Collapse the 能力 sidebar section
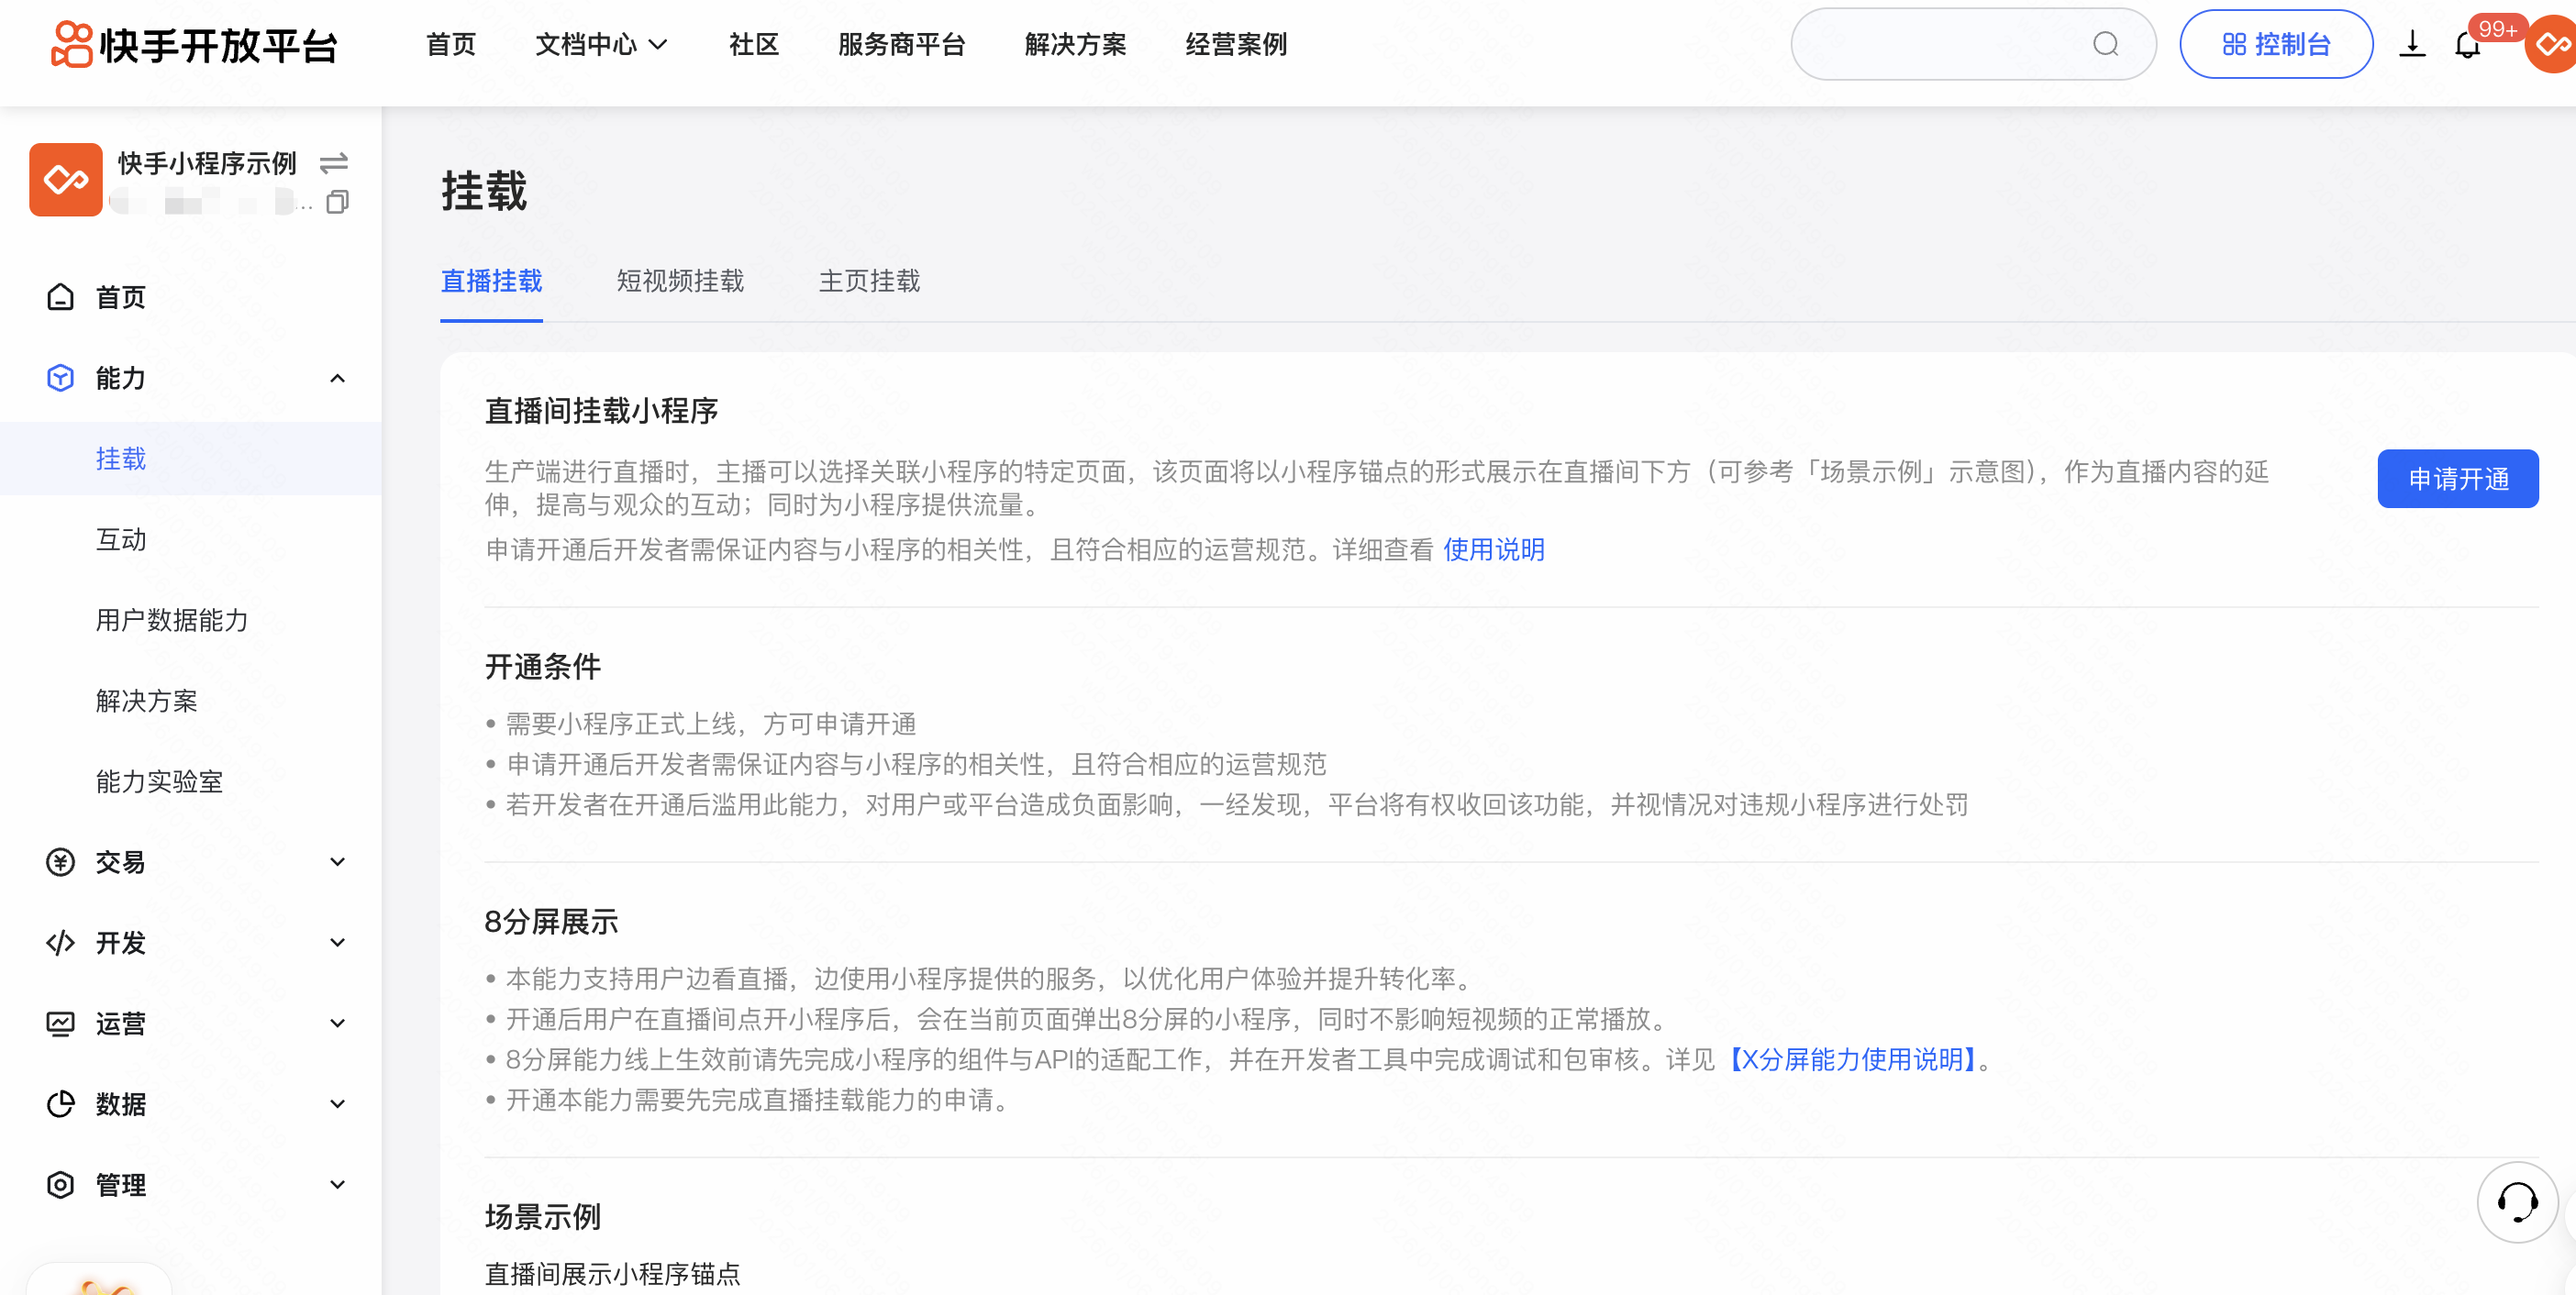2576x1295 pixels. [x=337, y=378]
